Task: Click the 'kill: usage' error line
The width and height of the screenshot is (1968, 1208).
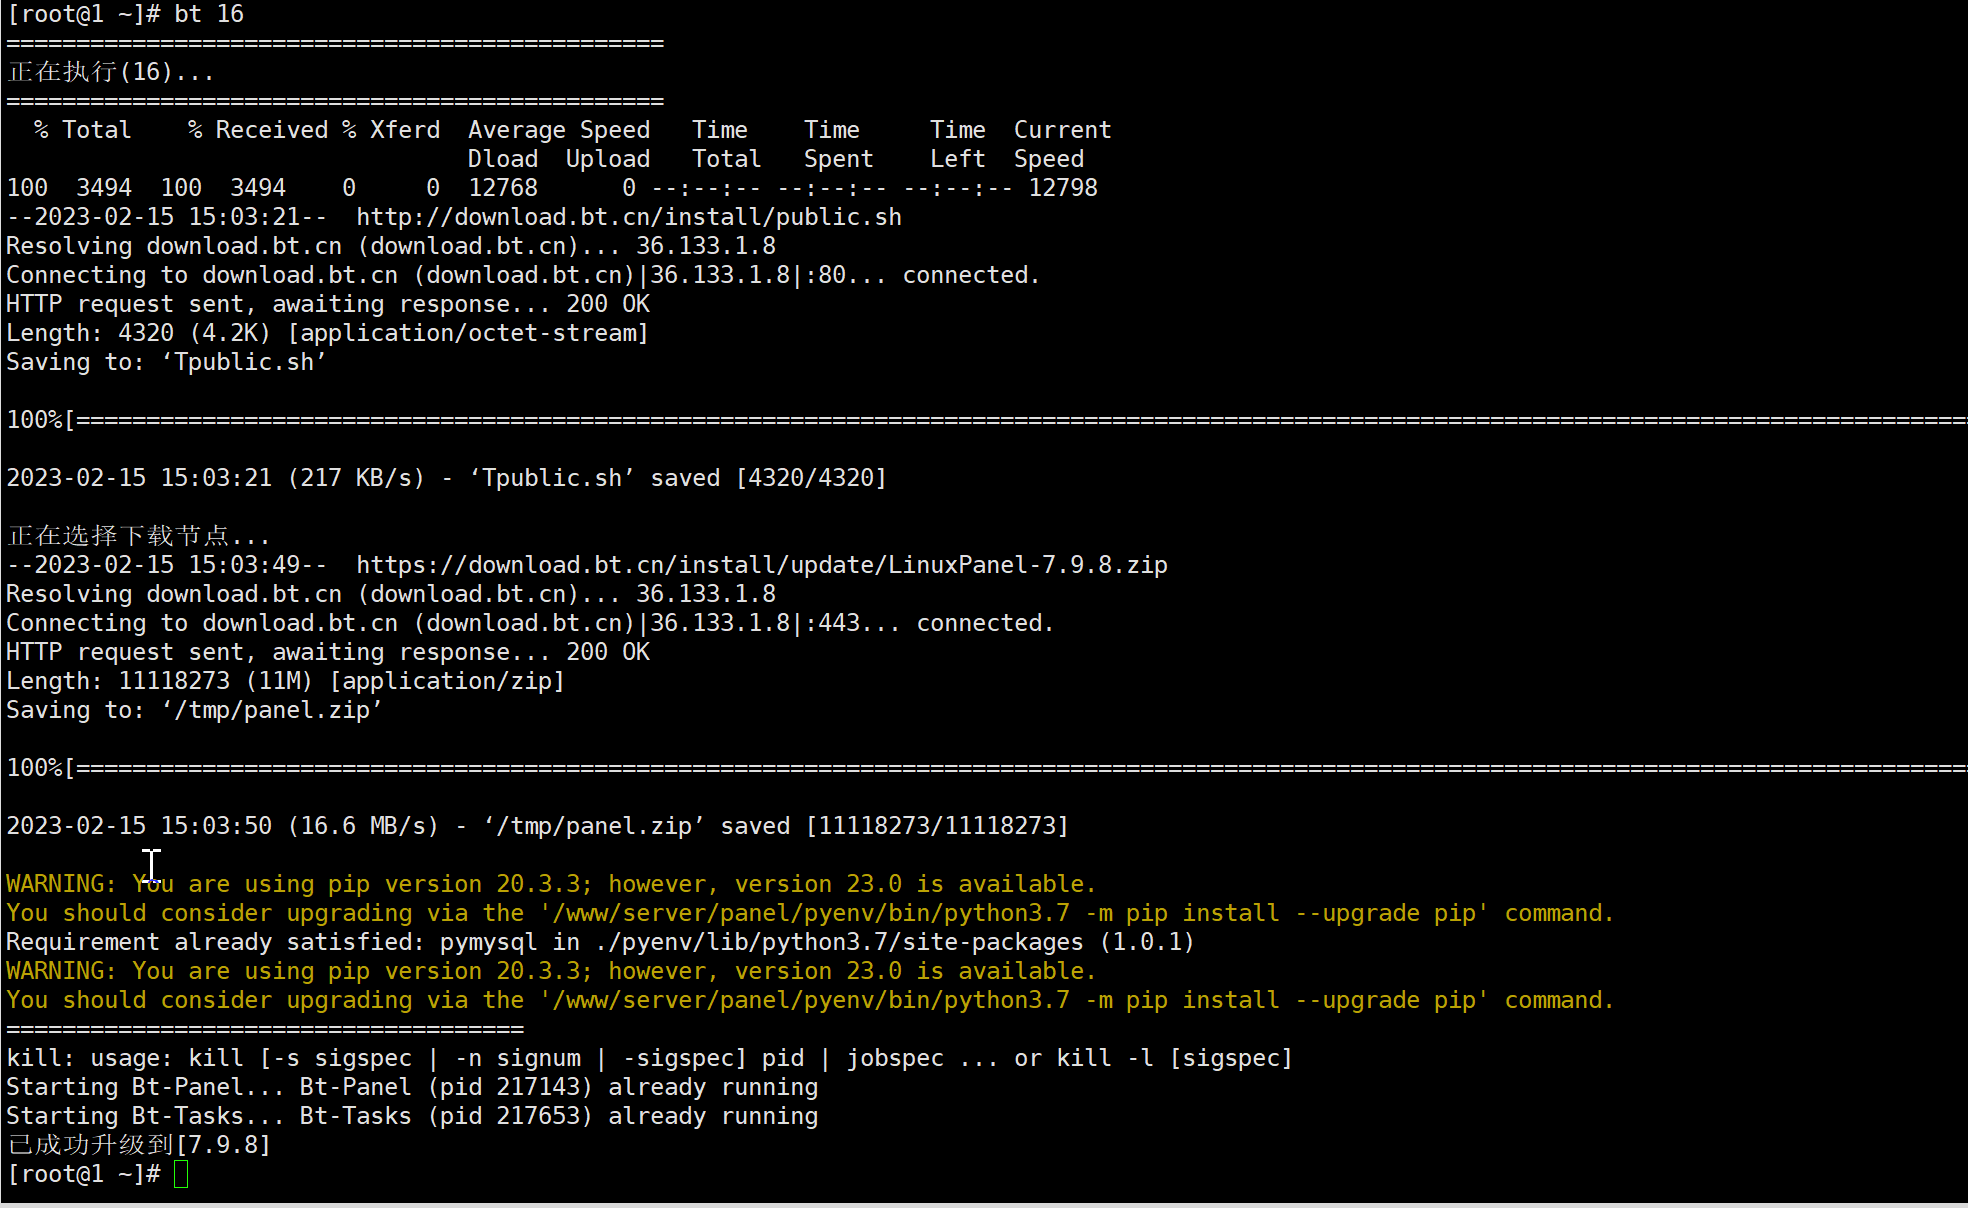Action: click(649, 1058)
